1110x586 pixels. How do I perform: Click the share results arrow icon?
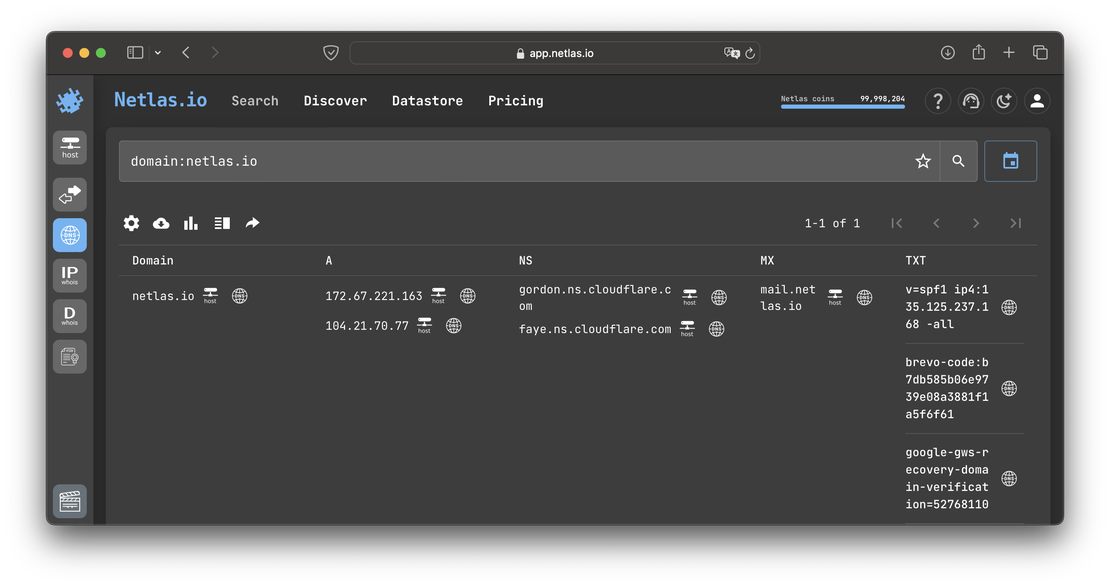(253, 223)
